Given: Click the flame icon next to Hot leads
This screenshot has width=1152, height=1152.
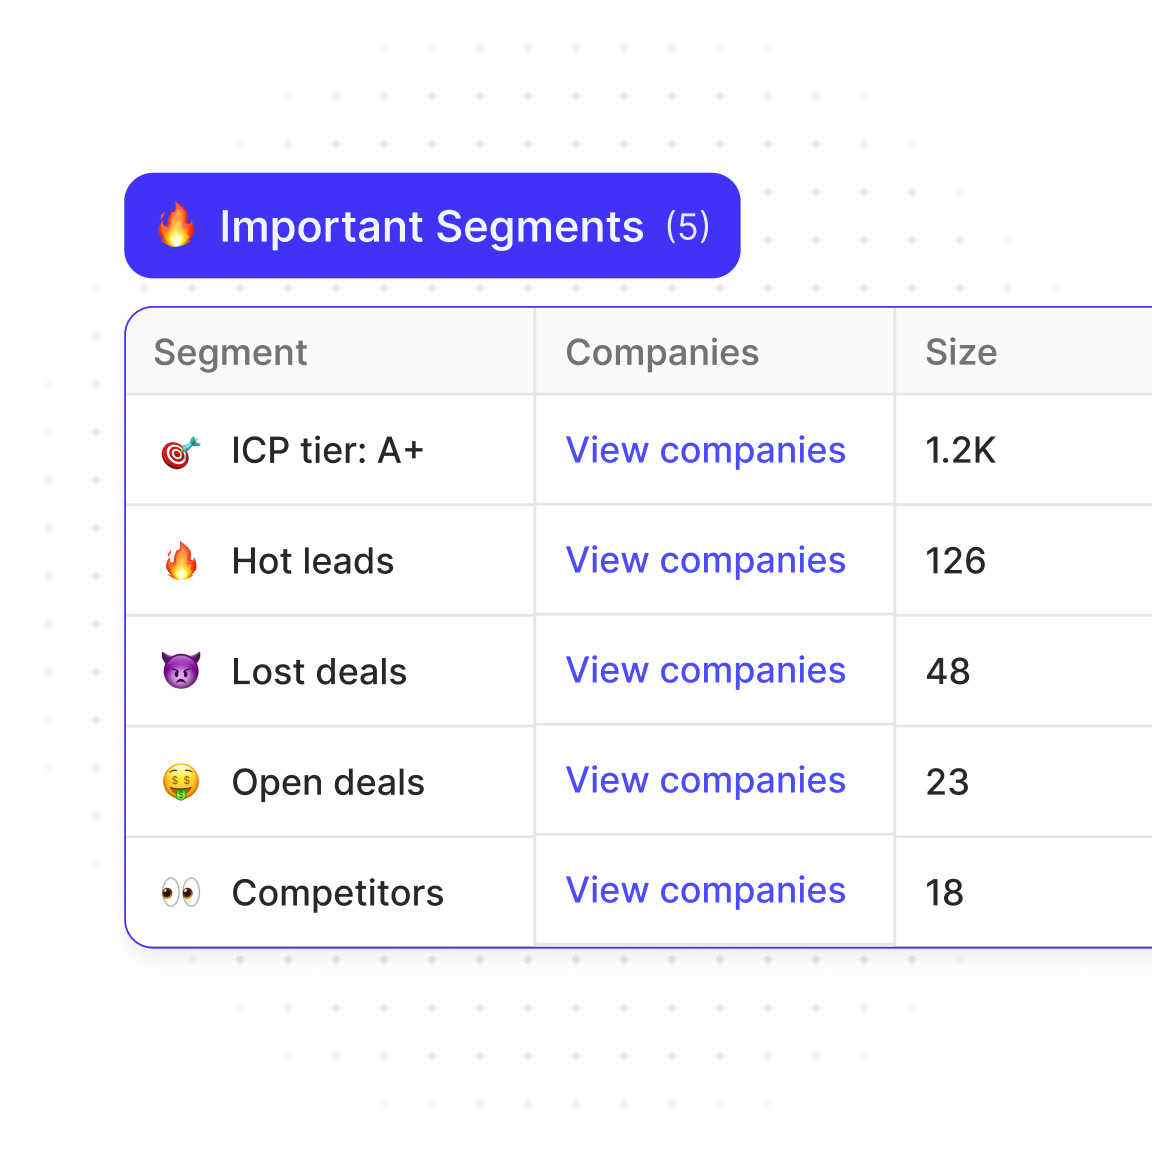Looking at the screenshot, I should point(181,561).
